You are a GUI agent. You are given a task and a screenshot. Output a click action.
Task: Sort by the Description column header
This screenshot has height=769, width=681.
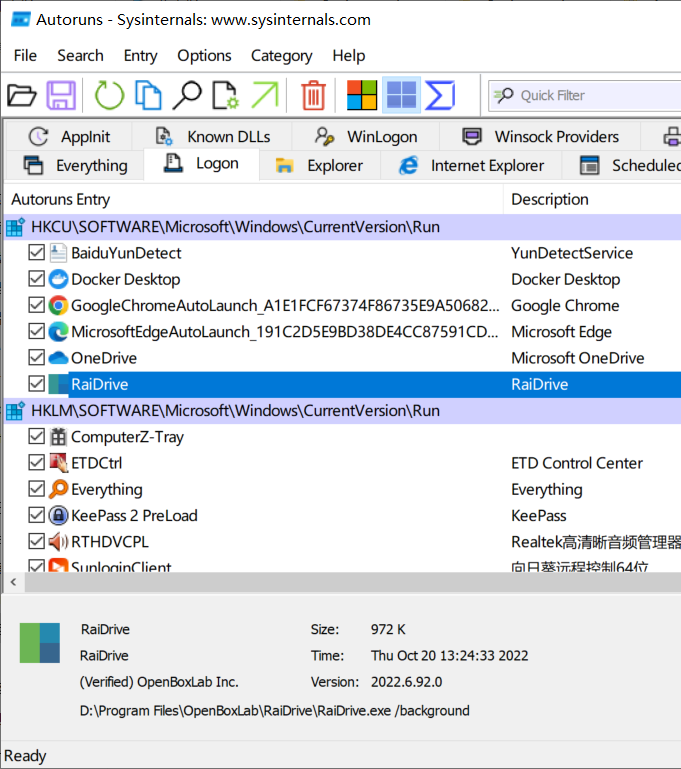click(592, 199)
